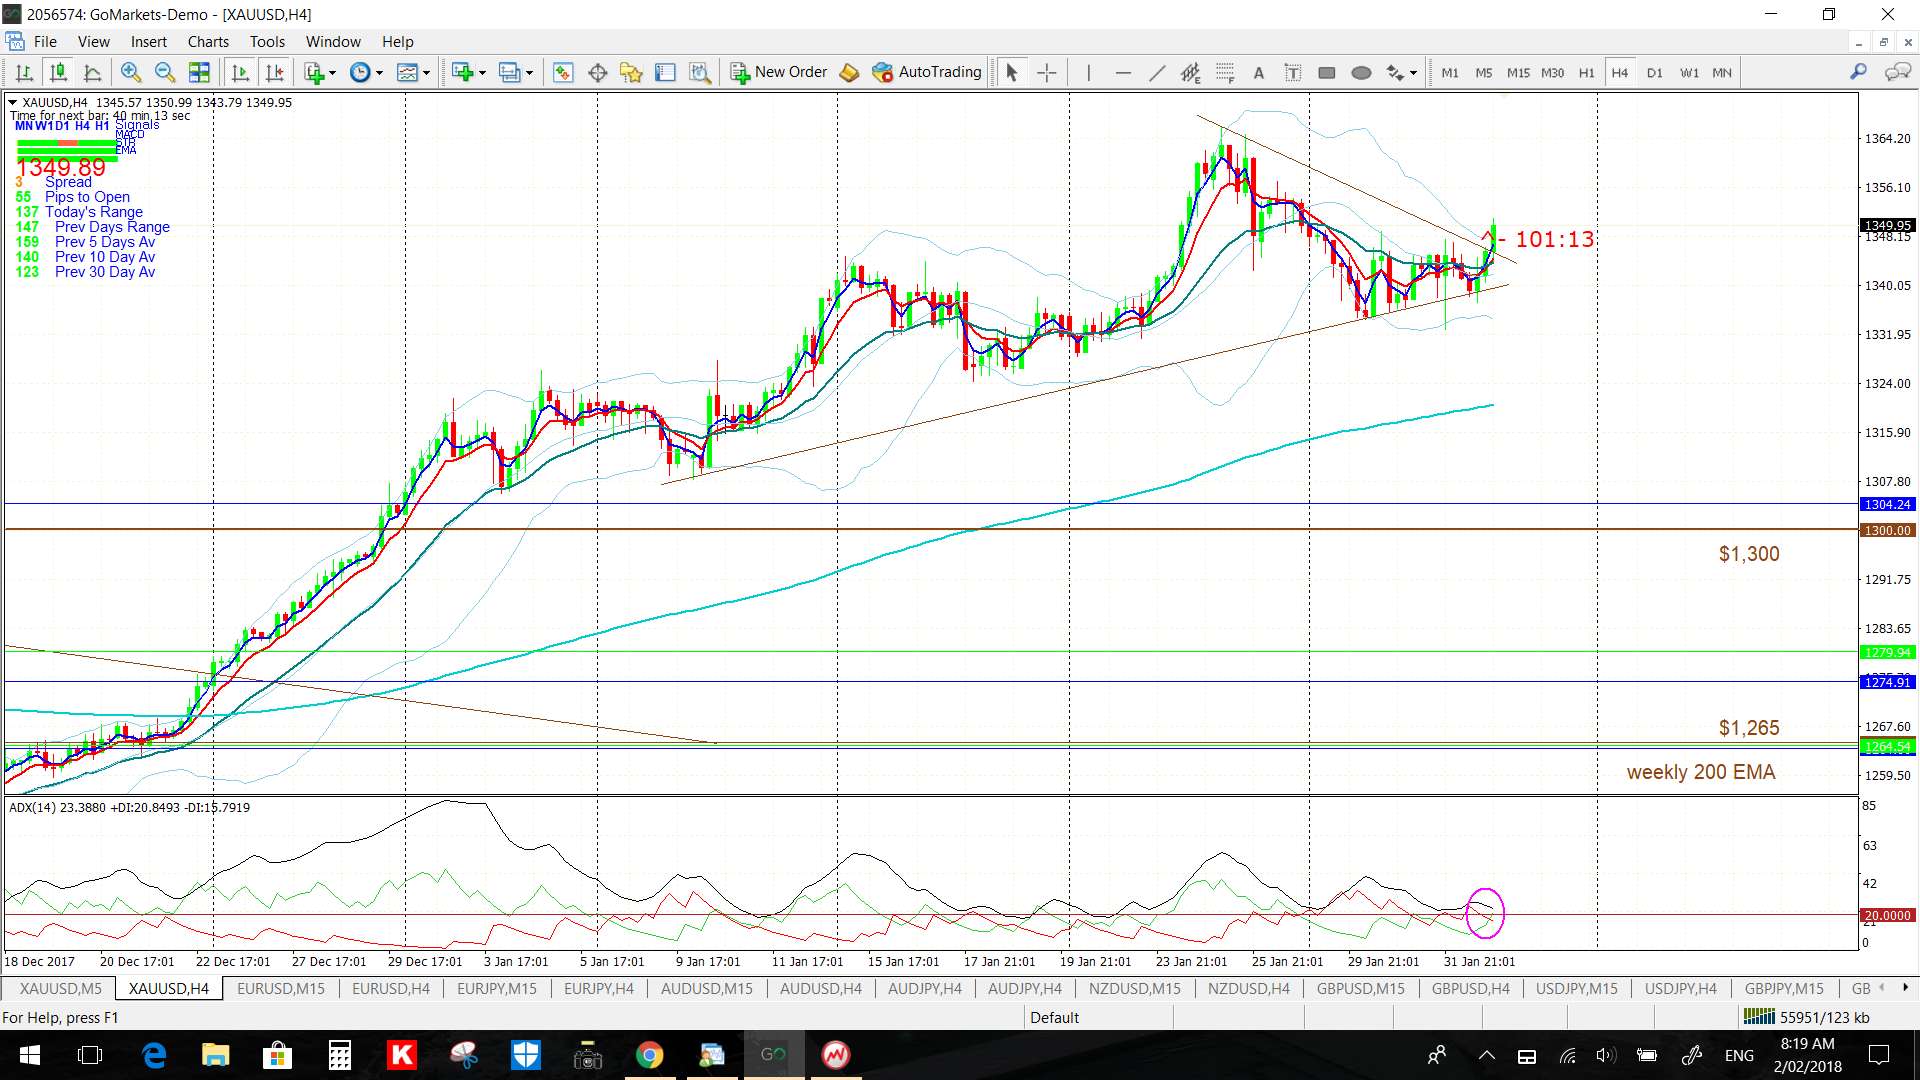Click the New Order button

779,72
